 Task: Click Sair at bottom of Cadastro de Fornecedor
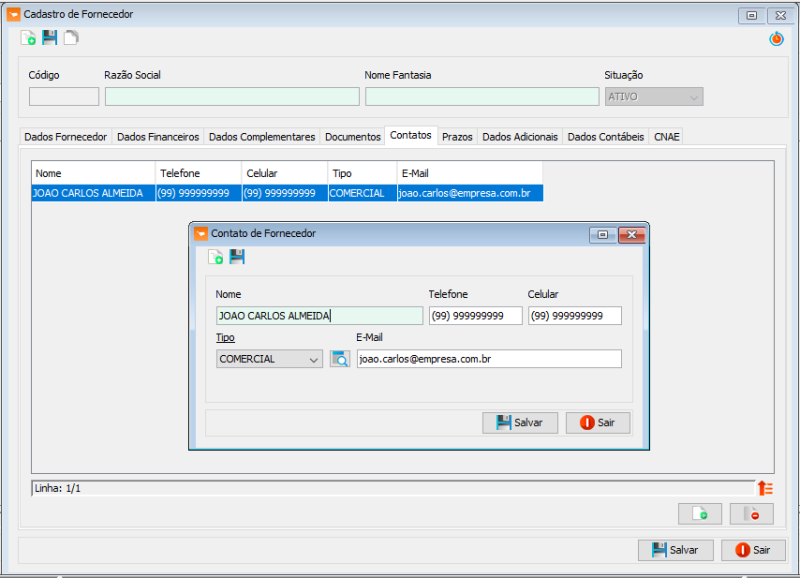753,550
